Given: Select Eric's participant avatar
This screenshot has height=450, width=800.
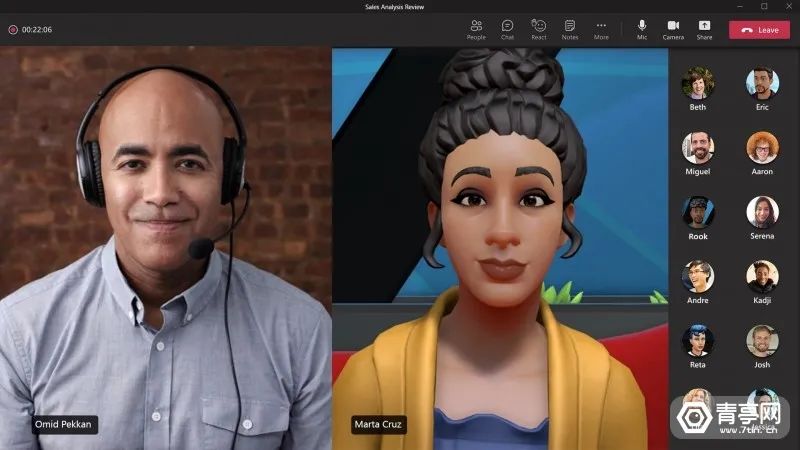Looking at the screenshot, I should pyautogui.click(x=762, y=83).
